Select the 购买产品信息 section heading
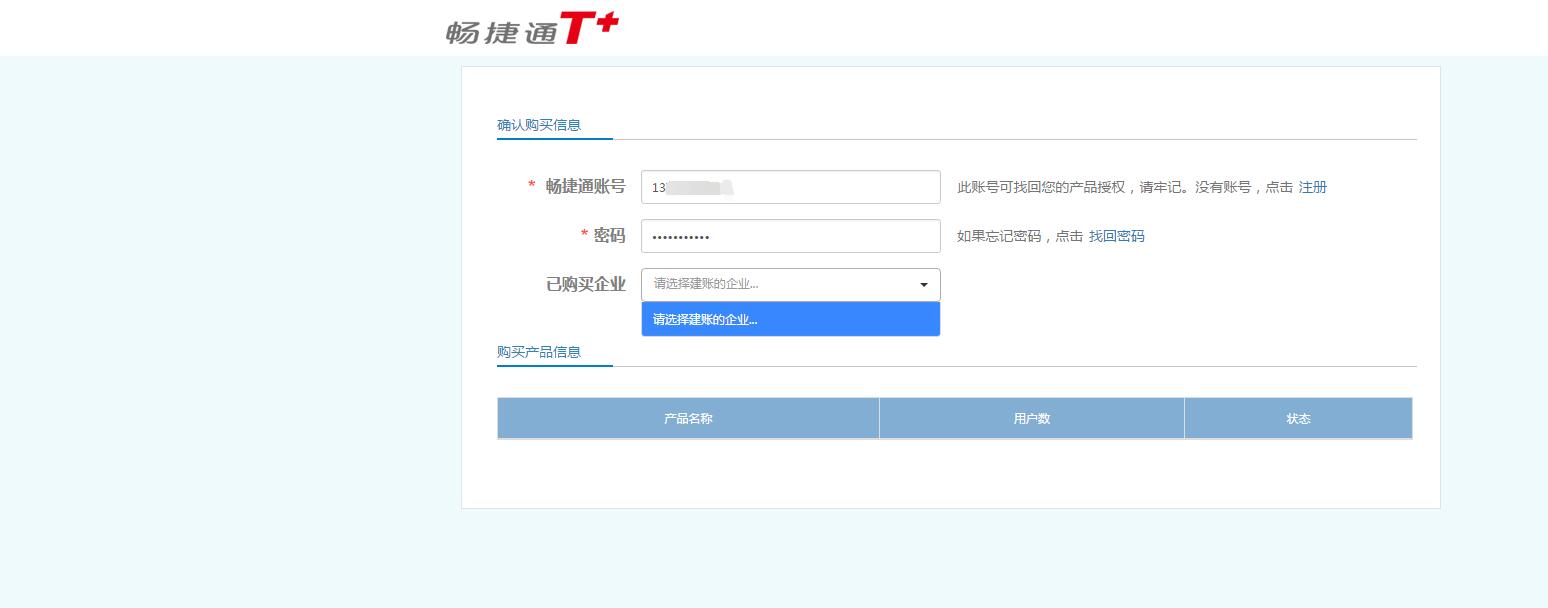 tap(539, 352)
